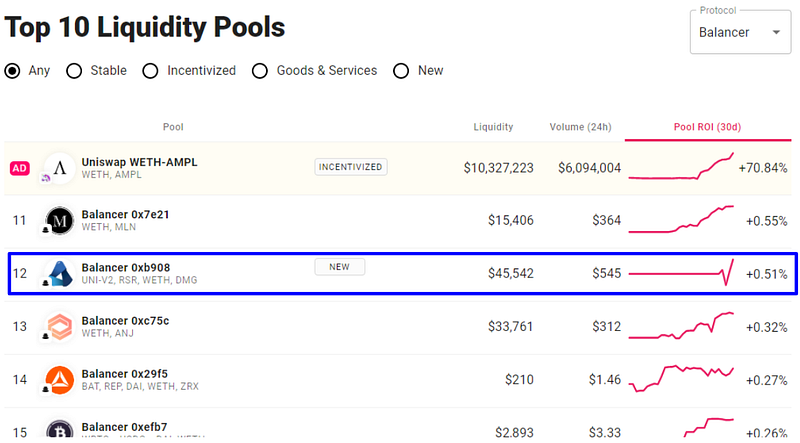800x443 pixels.
Task: Sort by the Liquidity column header
Action: click(x=493, y=127)
